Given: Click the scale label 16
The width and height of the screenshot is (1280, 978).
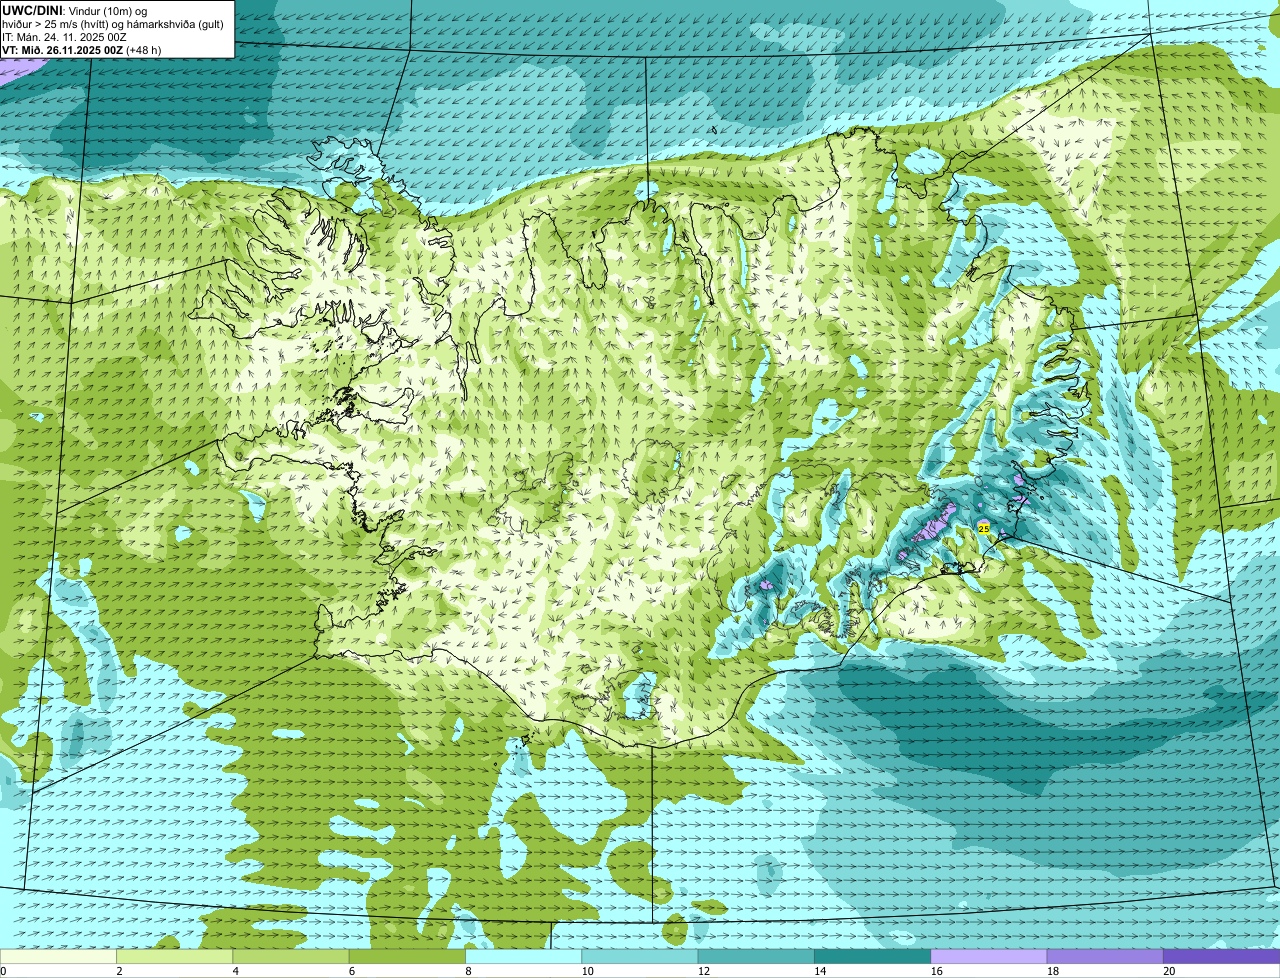Looking at the screenshot, I should click(937, 971).
